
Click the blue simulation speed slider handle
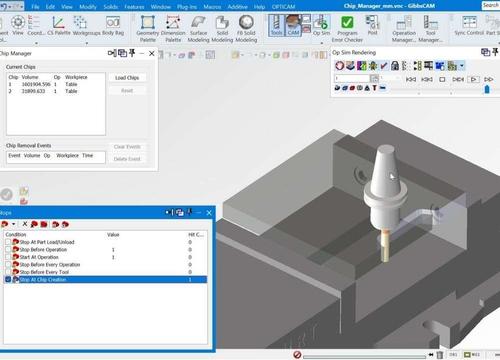(487, 89)
